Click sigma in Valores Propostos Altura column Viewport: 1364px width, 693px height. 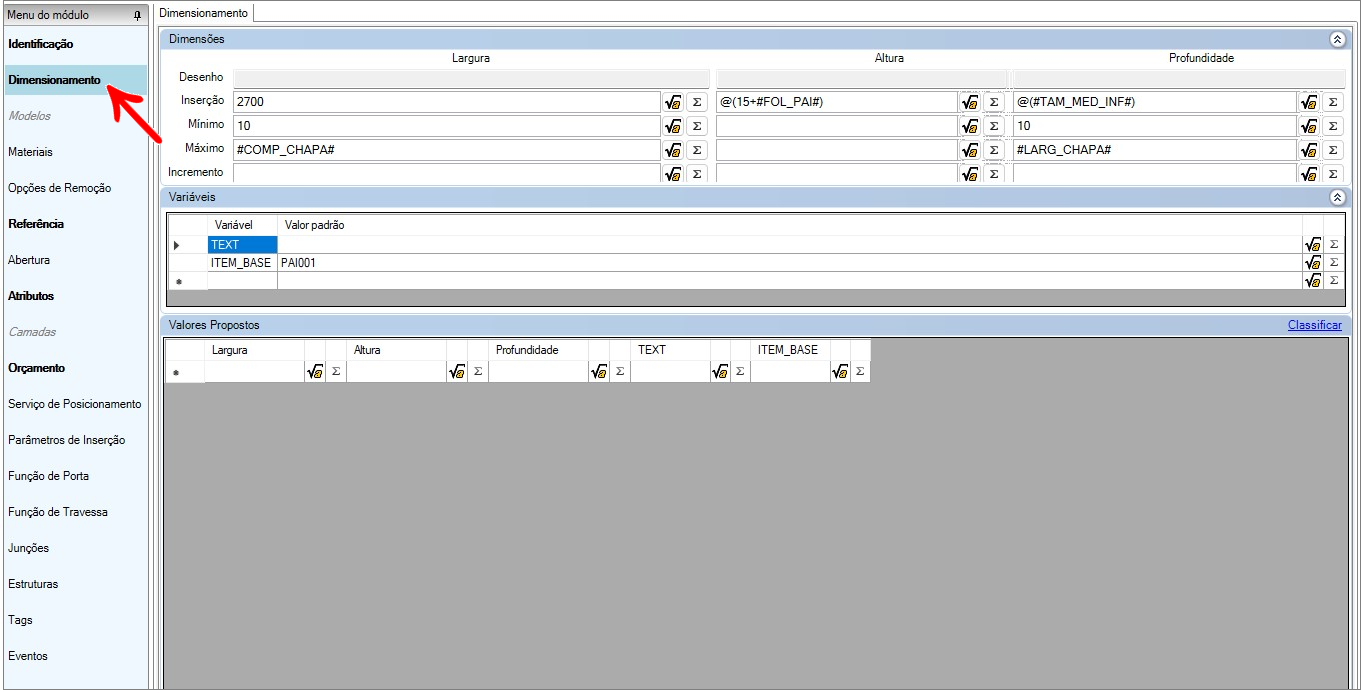pos(478,371)
